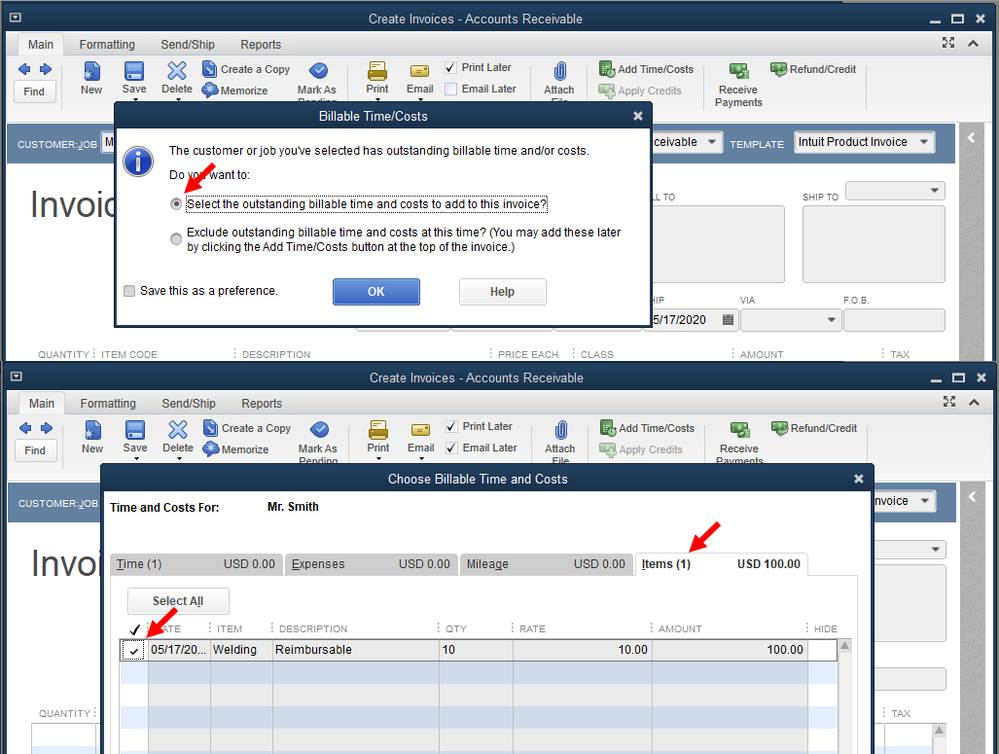Image resolution: width=999 pixels, height=754 pixels.
Task: Click next invoice arrow in top window
Action: (x=46, y=69)
